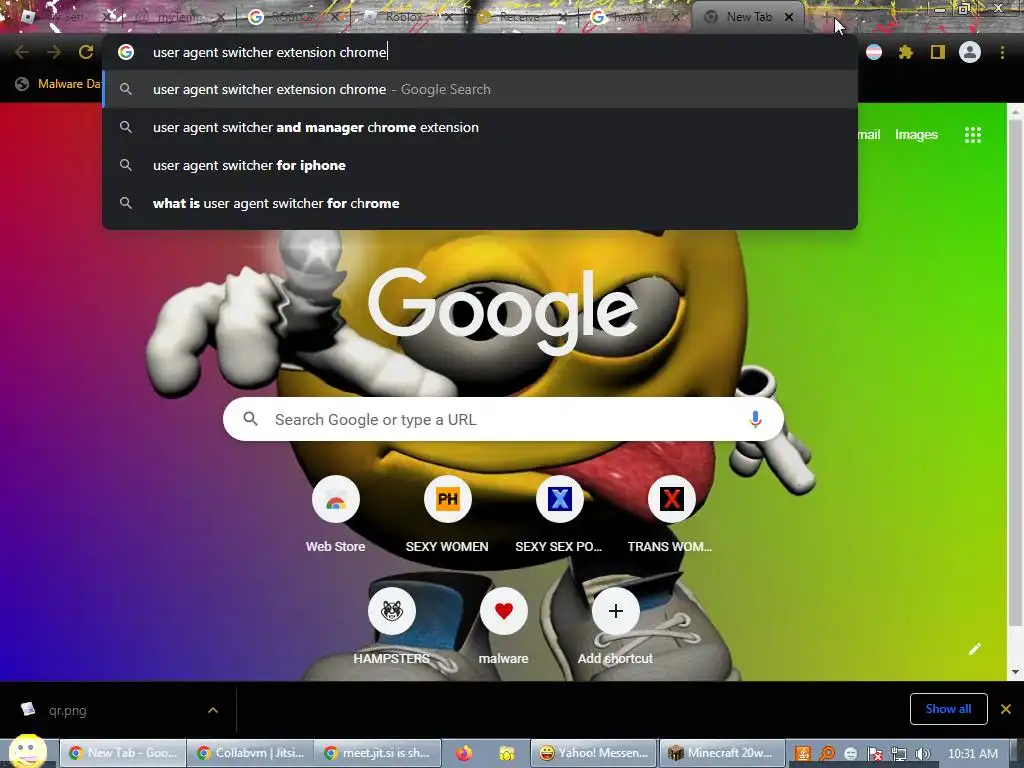Screen dimensions: 1024x768
Task: Click the taskbar clock showing 10:31 AM
Action: pos(972,754)
